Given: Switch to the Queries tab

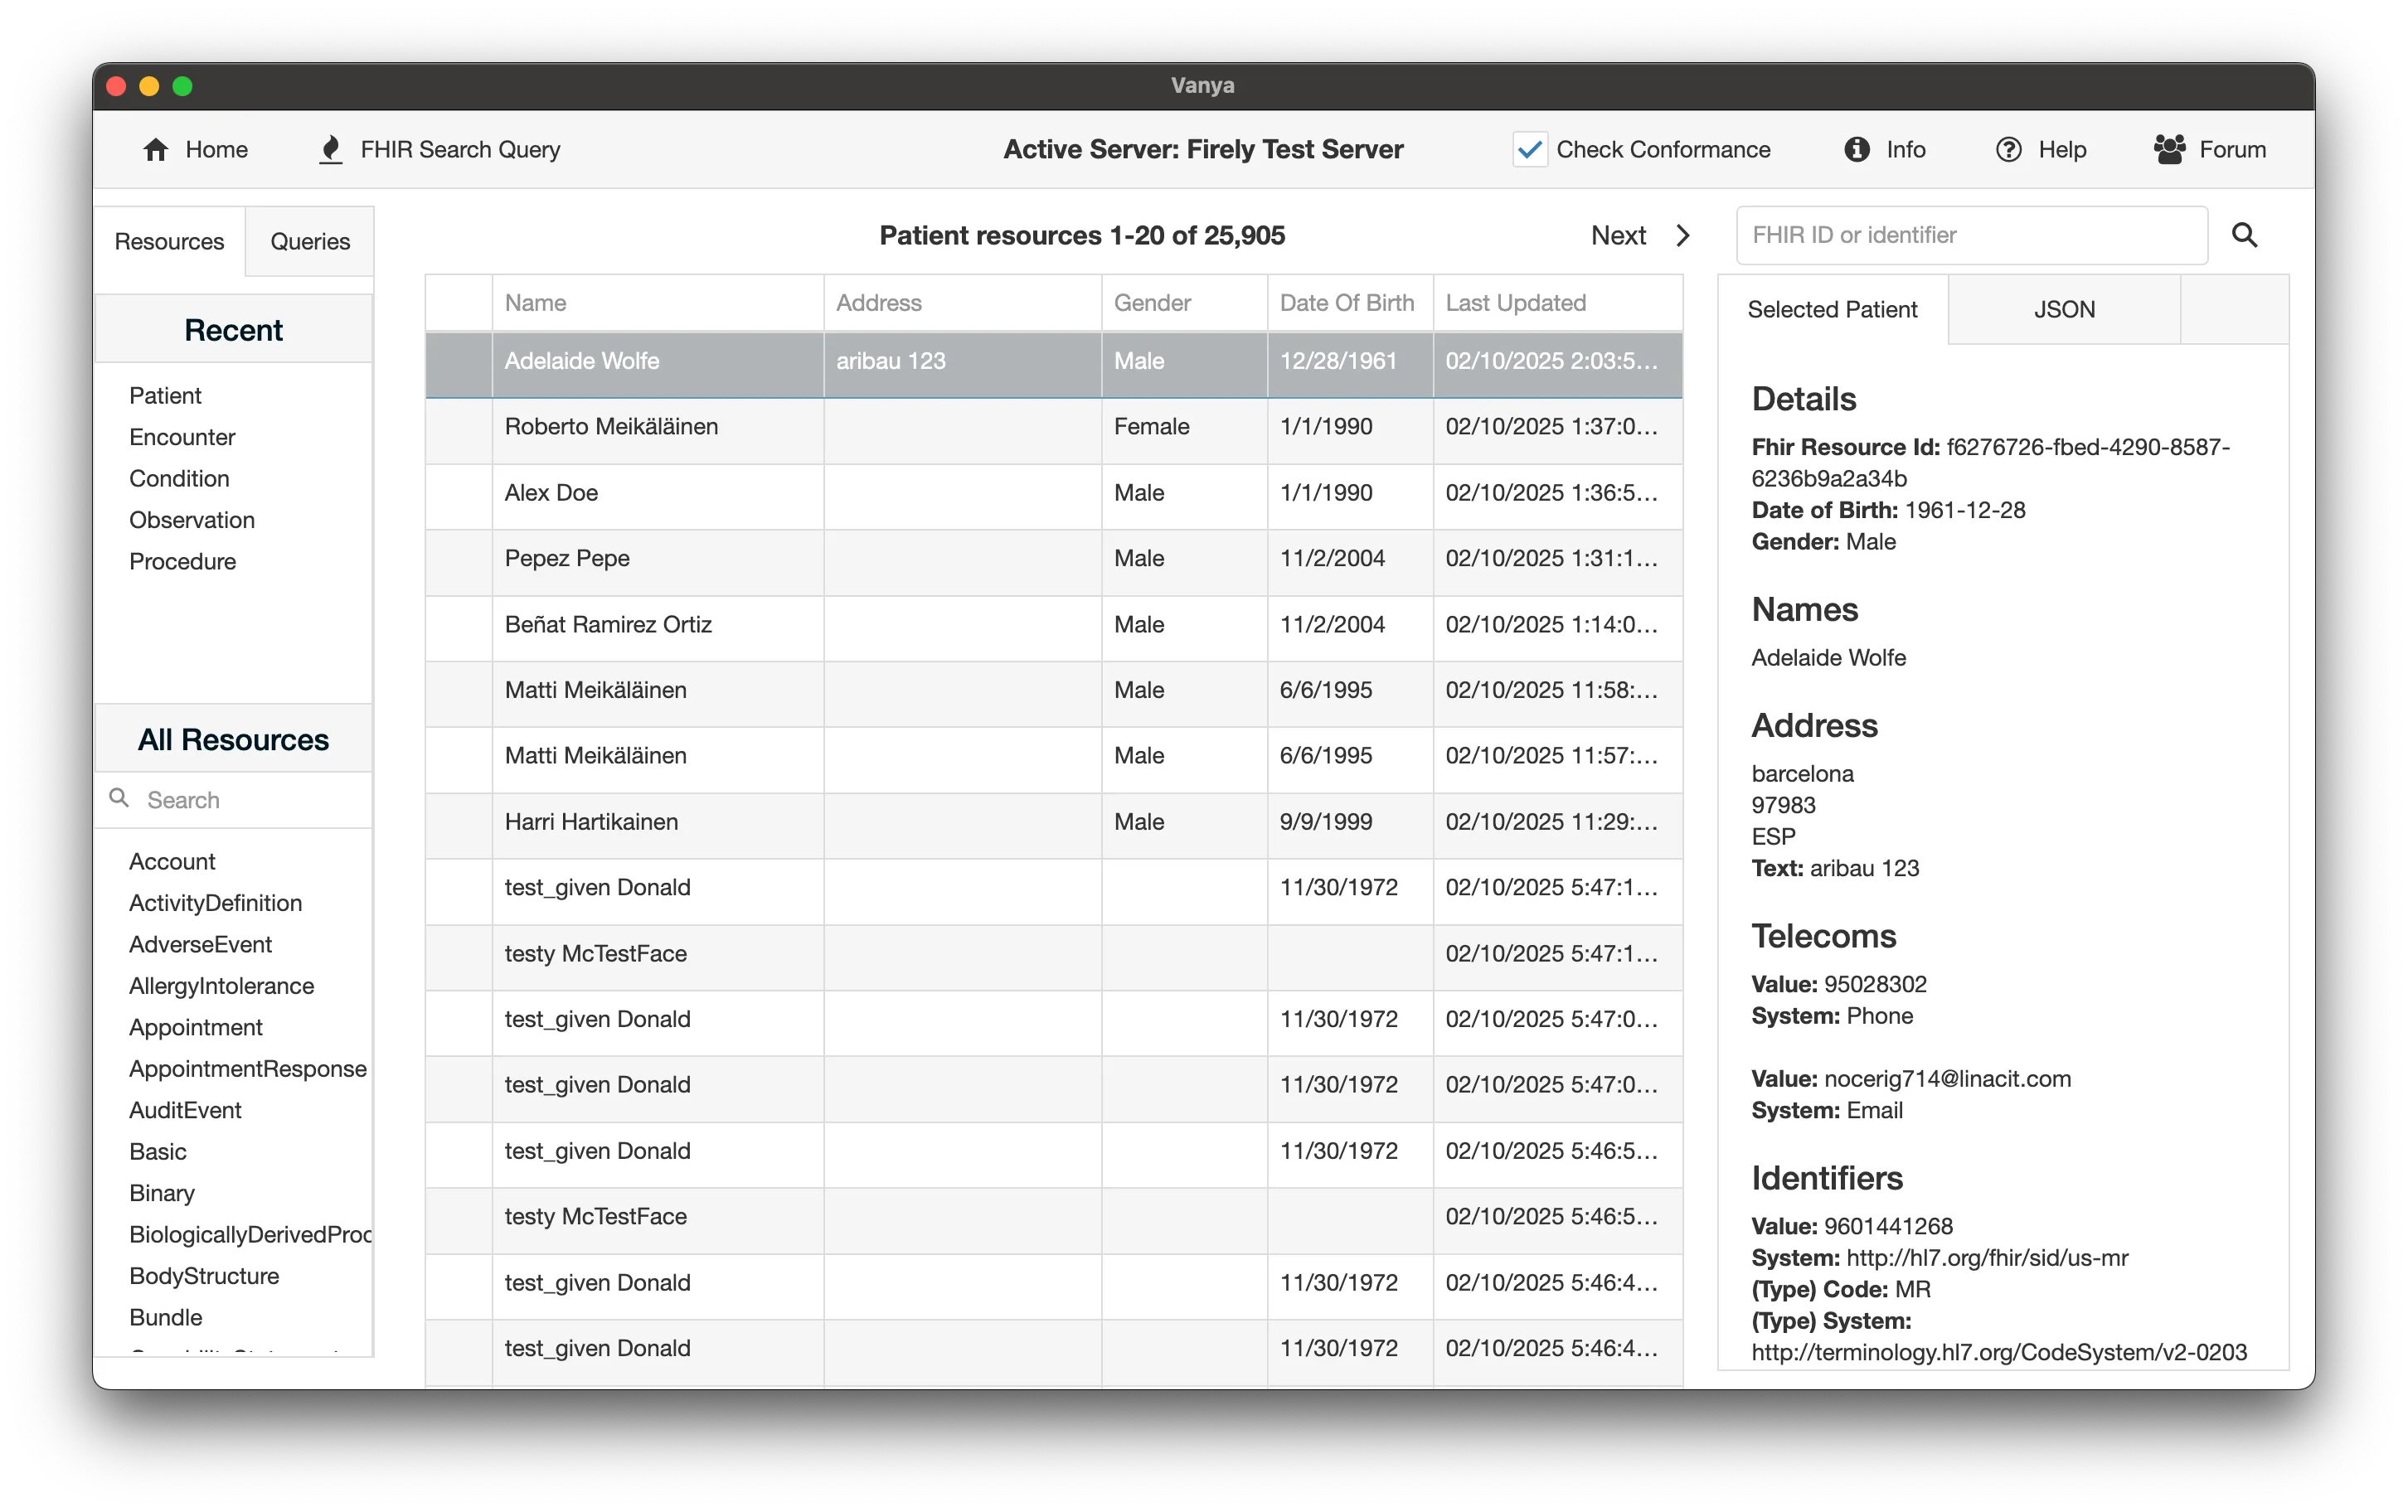Looking at the screenshot, I should point(309,241).
